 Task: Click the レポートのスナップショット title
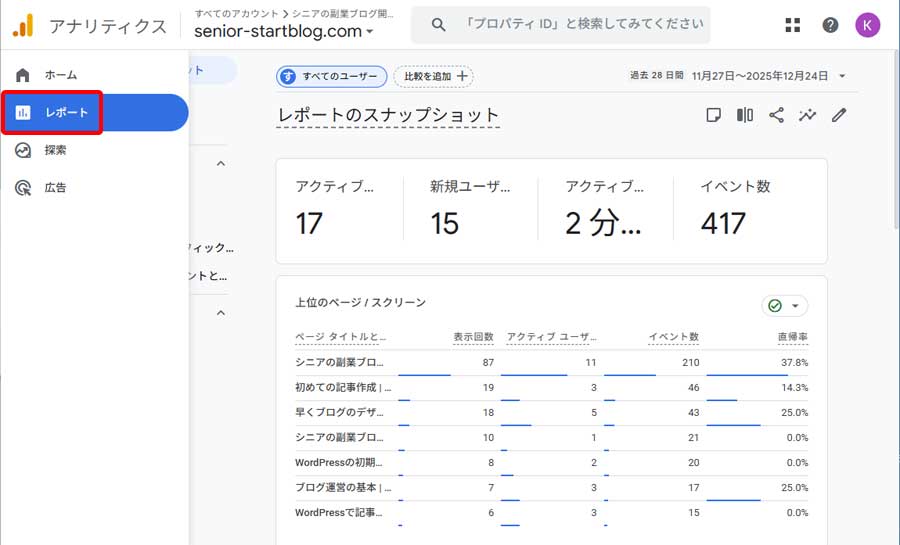388,115
